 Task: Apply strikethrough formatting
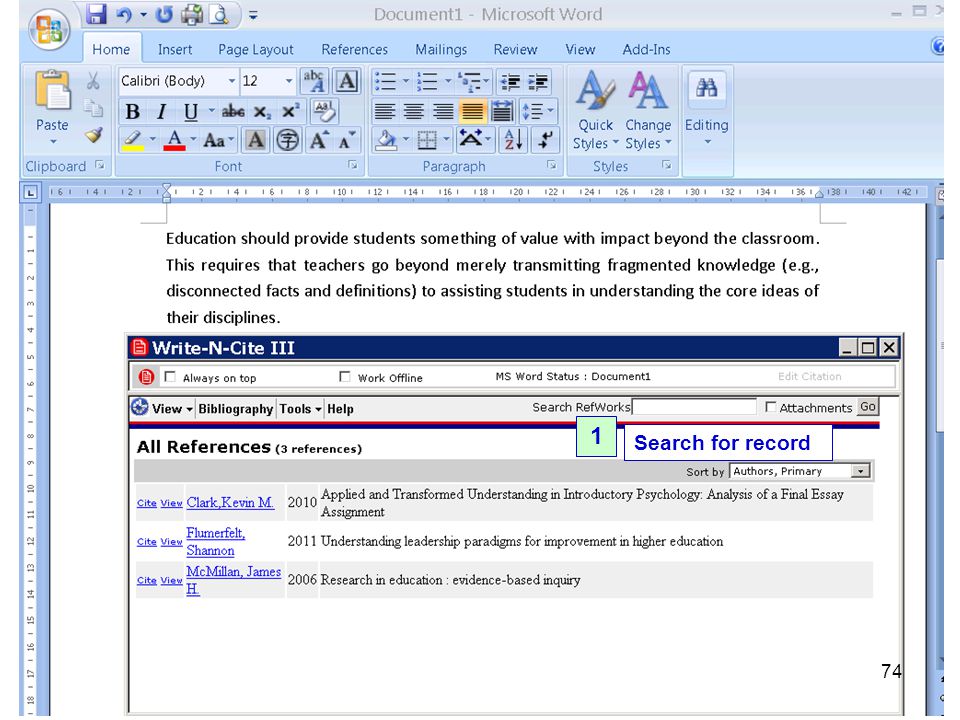233,111
